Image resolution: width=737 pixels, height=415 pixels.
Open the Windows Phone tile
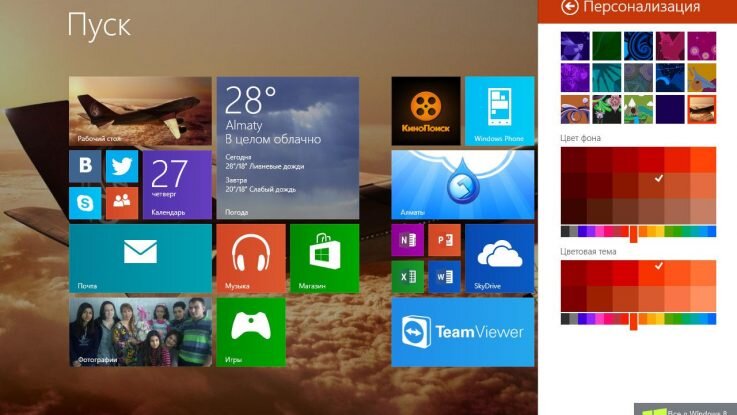click(500, 111)
